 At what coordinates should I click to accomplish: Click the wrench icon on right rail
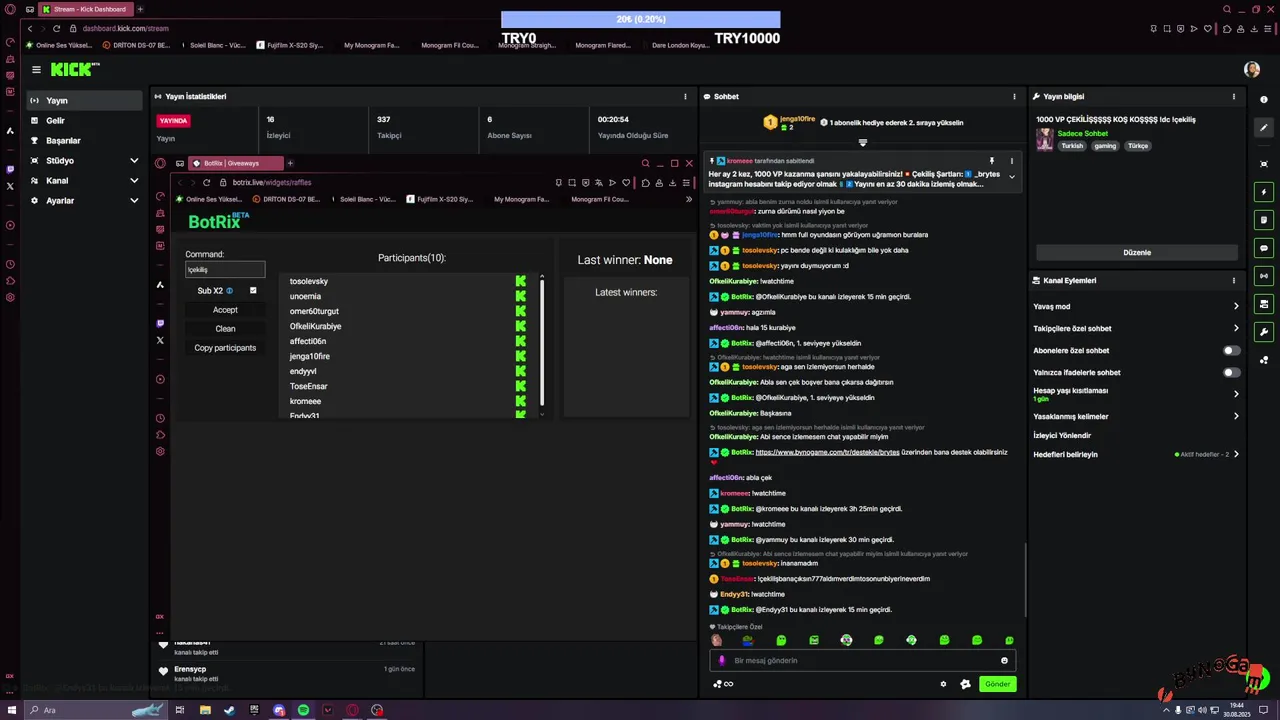pyautogui.click(x=1264, y=332)
